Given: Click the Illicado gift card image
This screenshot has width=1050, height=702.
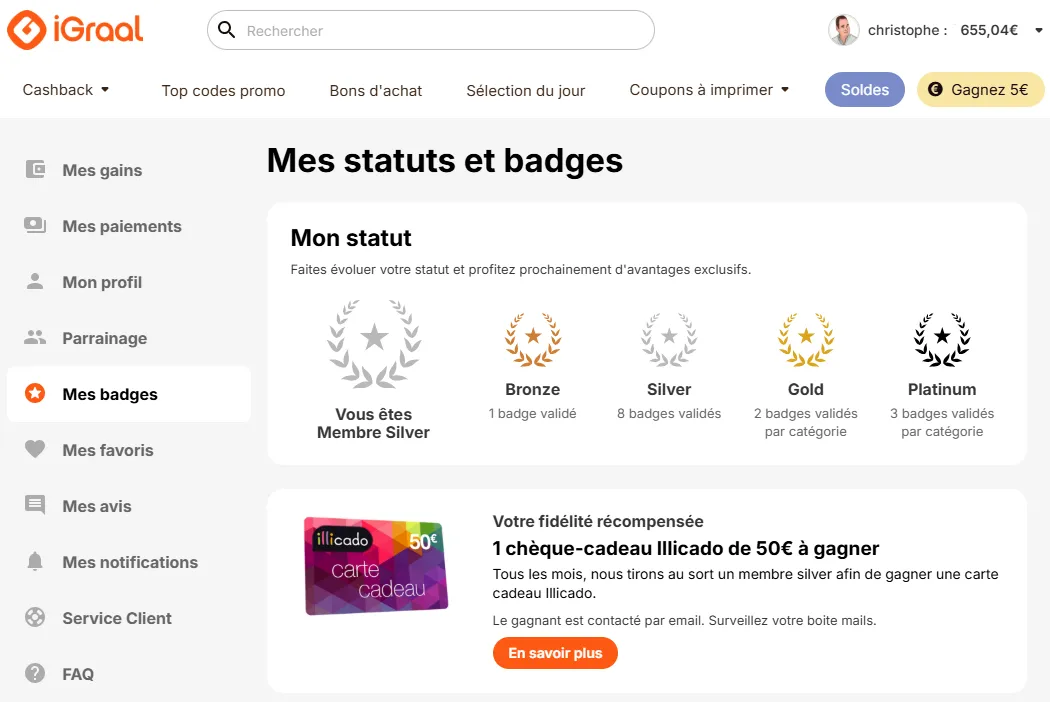Looking at the screenshot, I should coord(376,566).
